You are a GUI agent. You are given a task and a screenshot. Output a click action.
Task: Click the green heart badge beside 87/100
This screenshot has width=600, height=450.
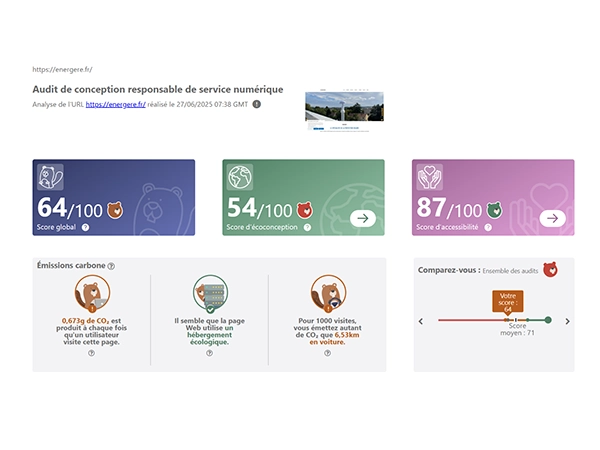[x=494, y=210]
